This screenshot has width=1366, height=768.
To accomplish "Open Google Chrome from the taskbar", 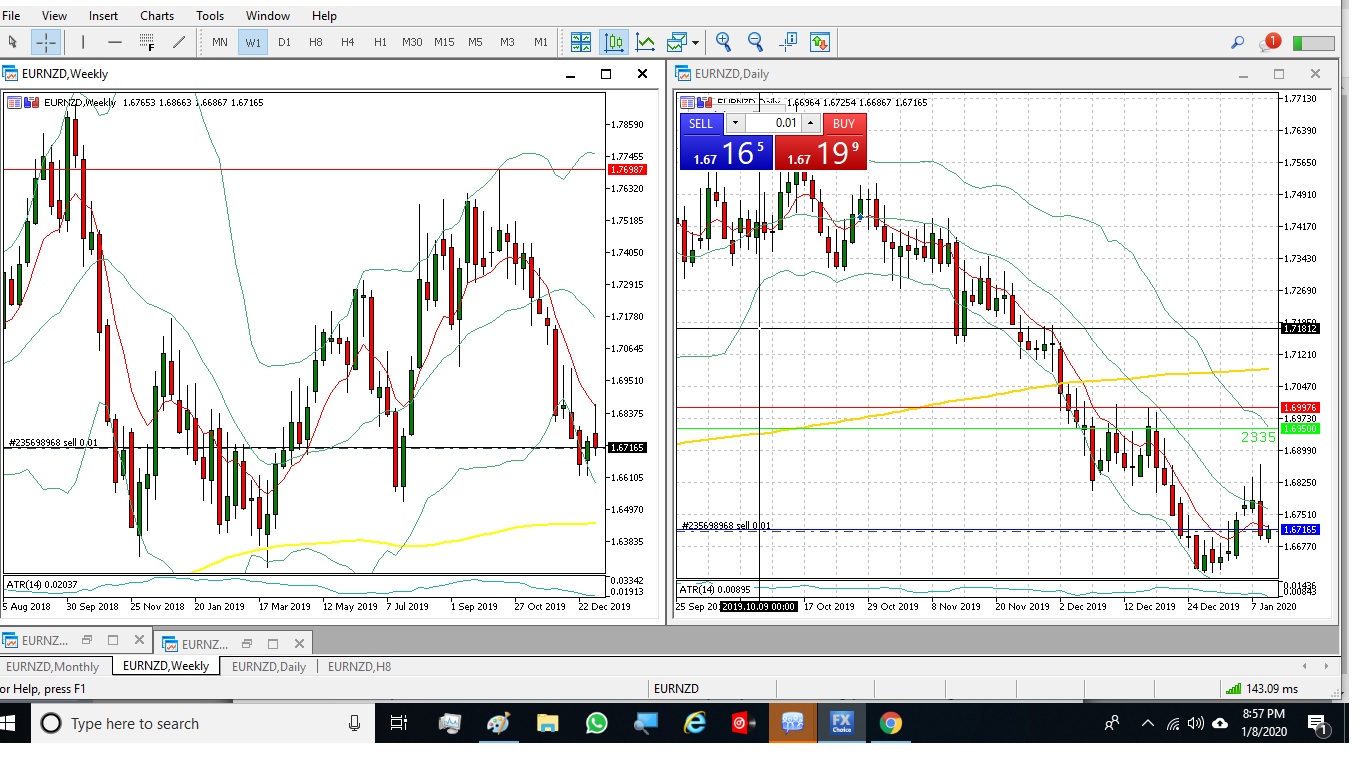I will [x=890, y=723].
